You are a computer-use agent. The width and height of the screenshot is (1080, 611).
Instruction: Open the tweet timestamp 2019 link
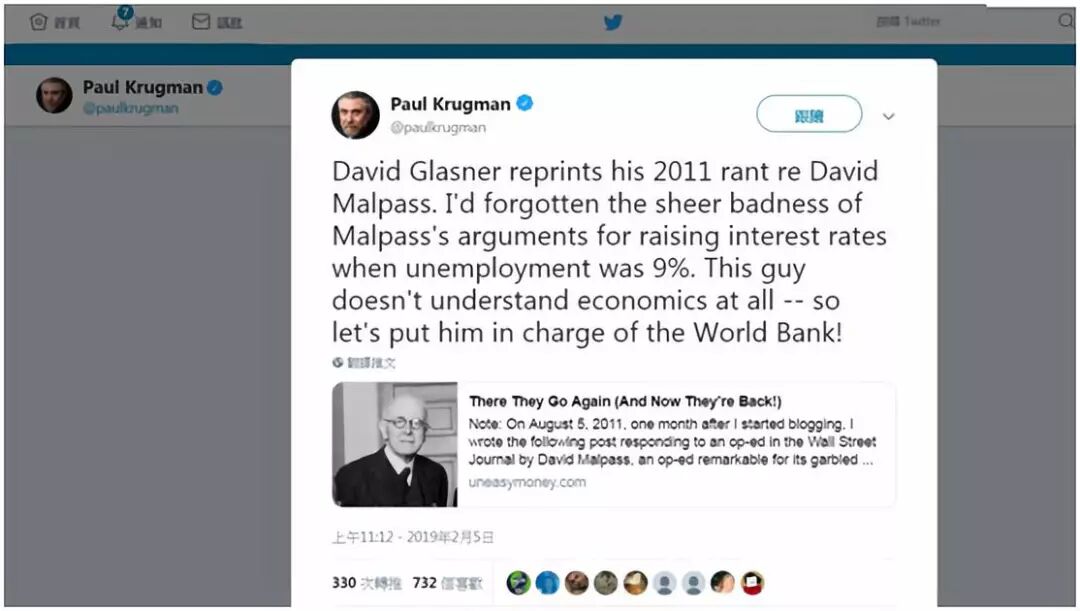tap(413, 537)
